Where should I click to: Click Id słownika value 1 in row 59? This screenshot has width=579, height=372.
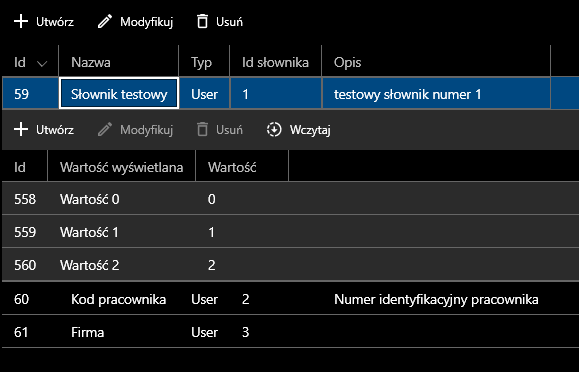[276, 94]
